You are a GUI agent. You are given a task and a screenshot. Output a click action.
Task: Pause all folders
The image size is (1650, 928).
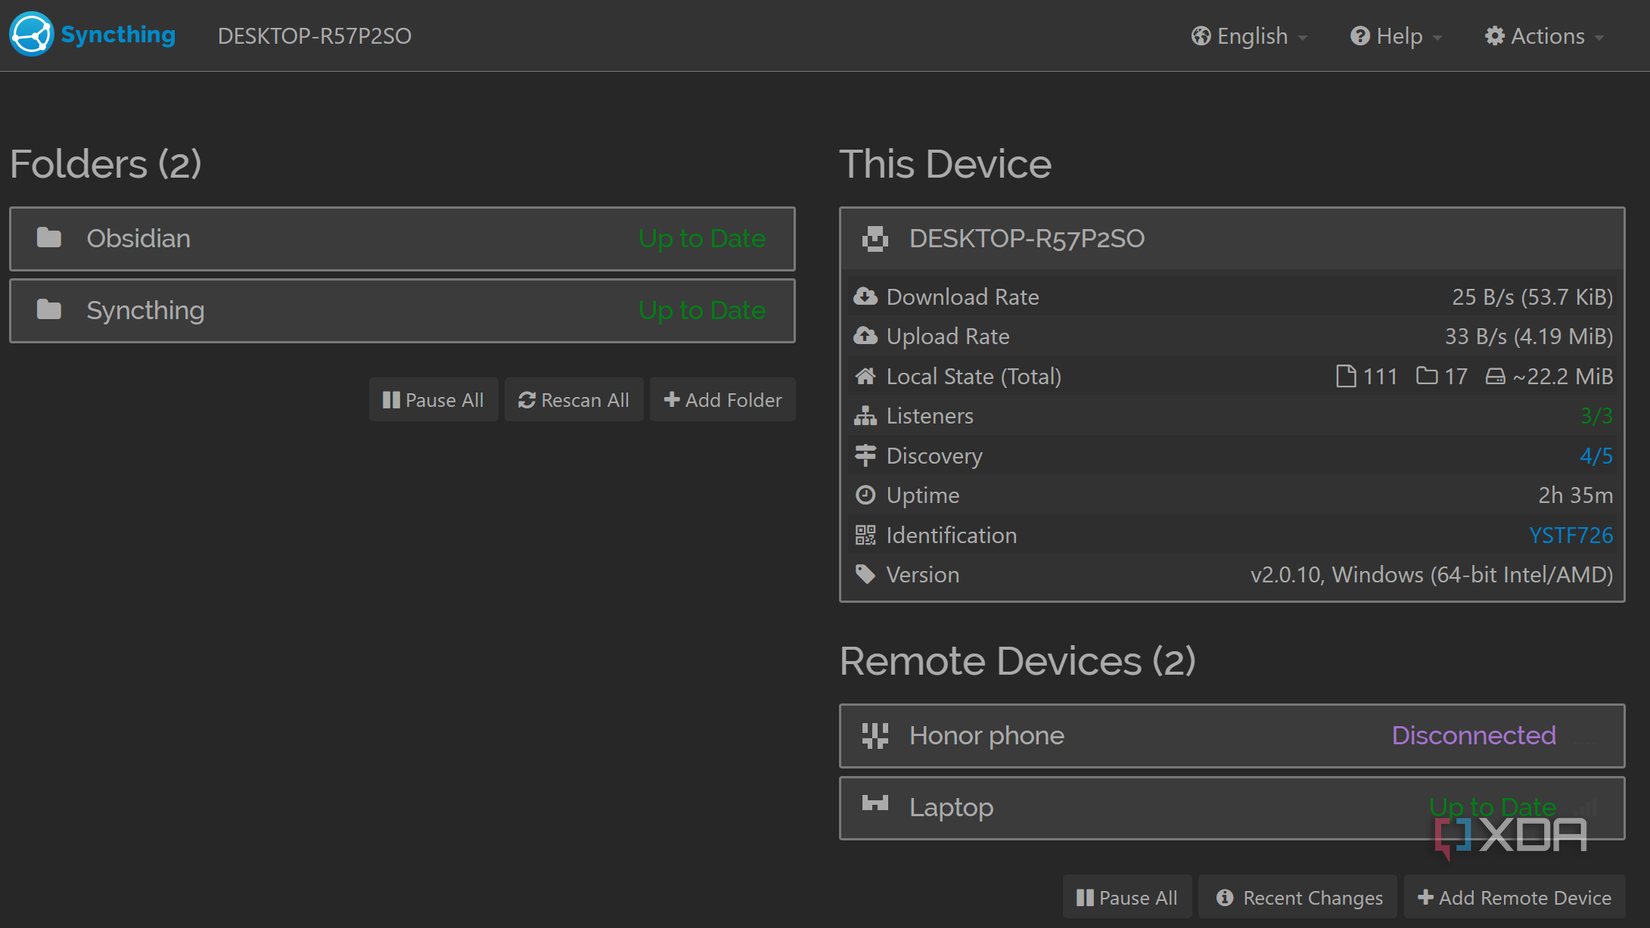click(x=433, y=400)
